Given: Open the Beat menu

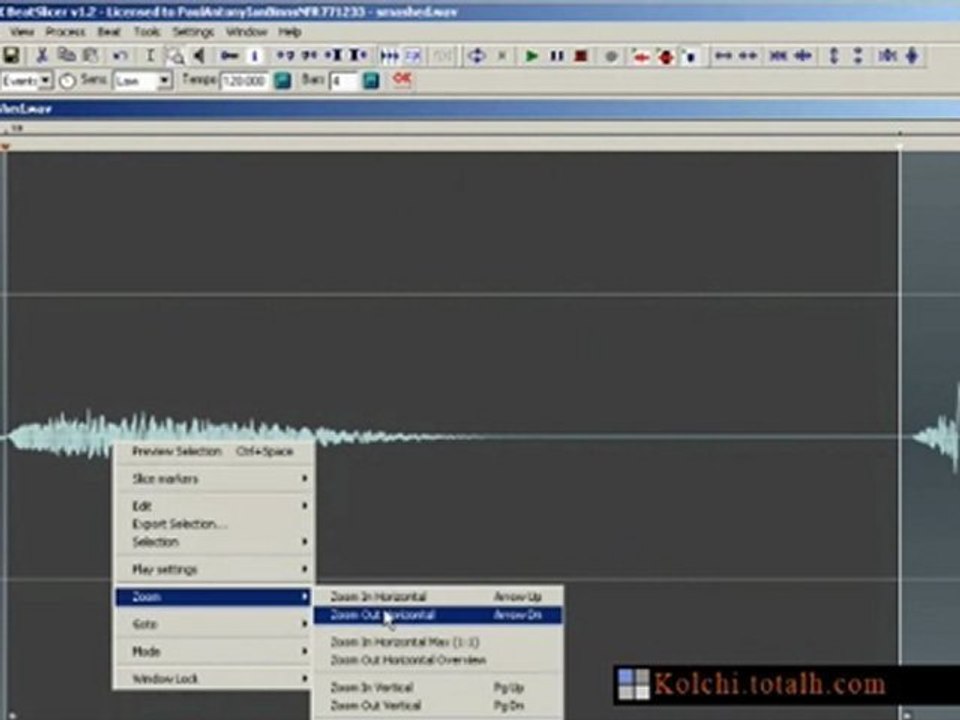Looking at the screenshot, I should pyautogui.click(x=109, y=31).
